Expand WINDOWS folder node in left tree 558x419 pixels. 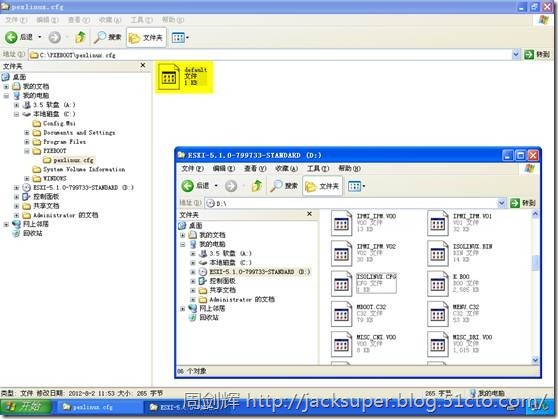[27, 178]
